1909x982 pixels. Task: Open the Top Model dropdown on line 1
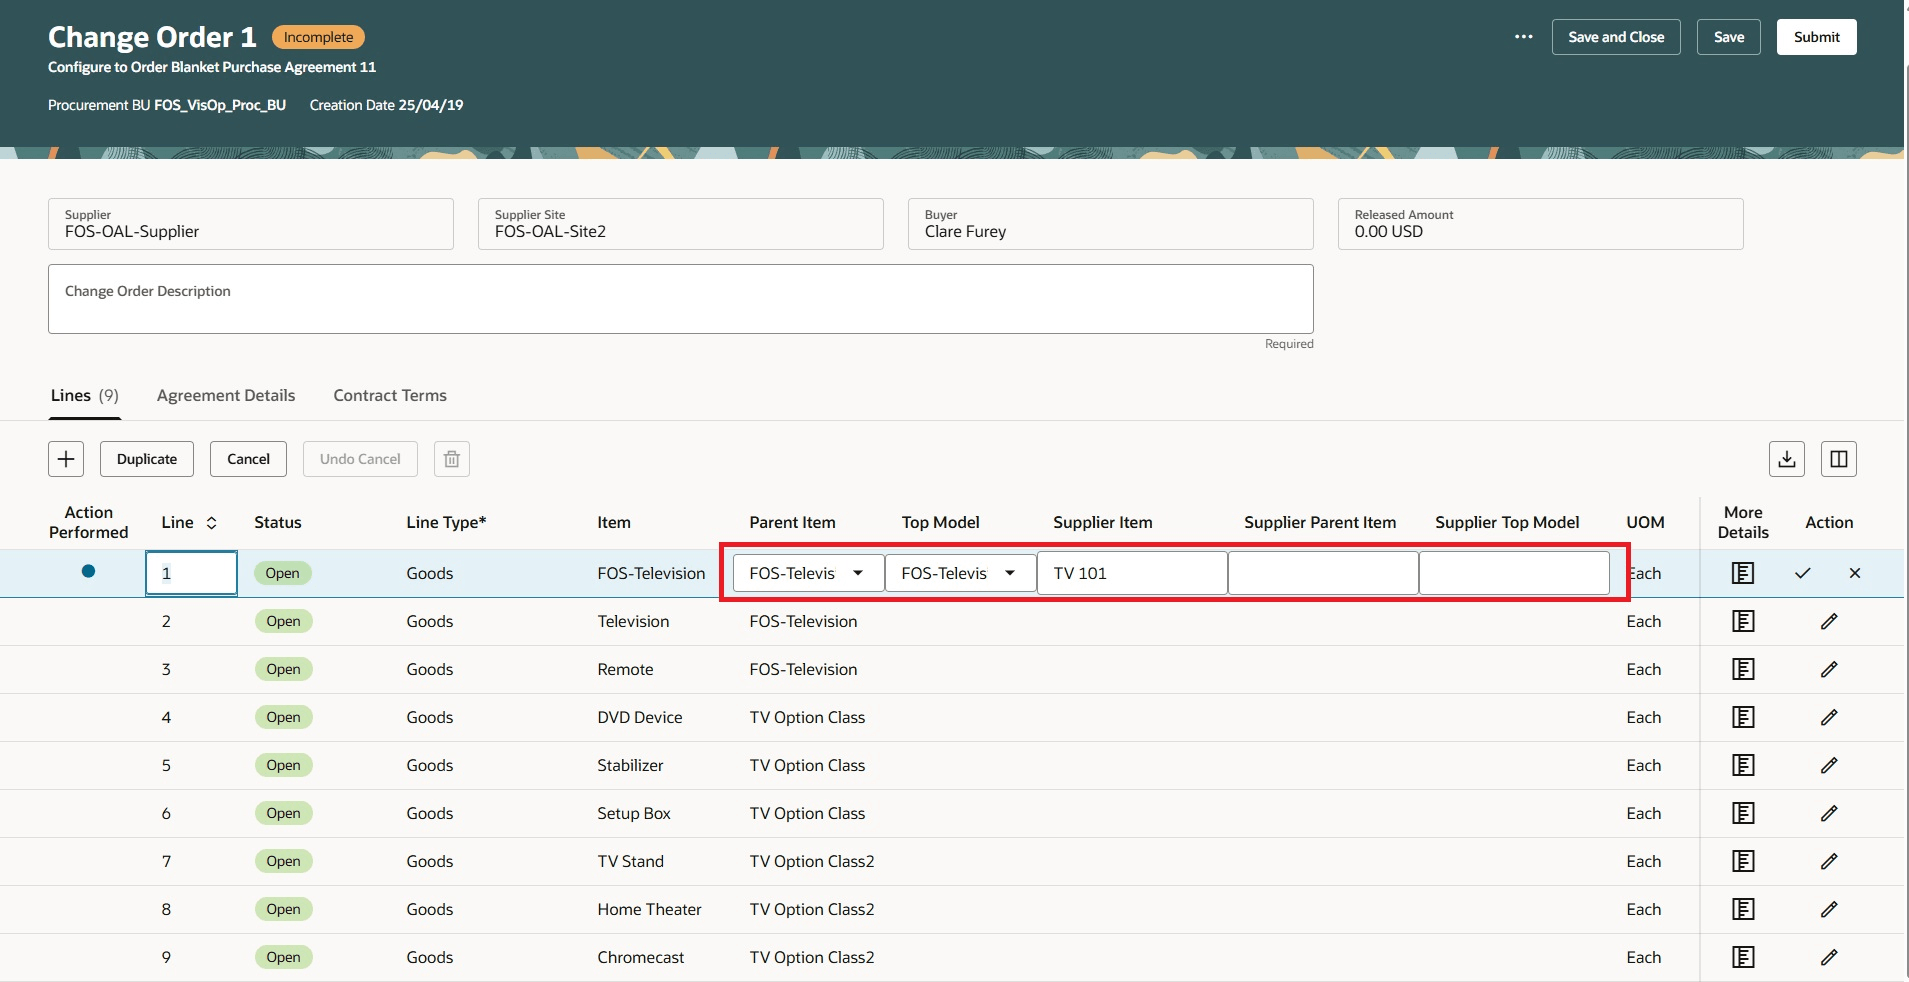[x=1010, y=573]
